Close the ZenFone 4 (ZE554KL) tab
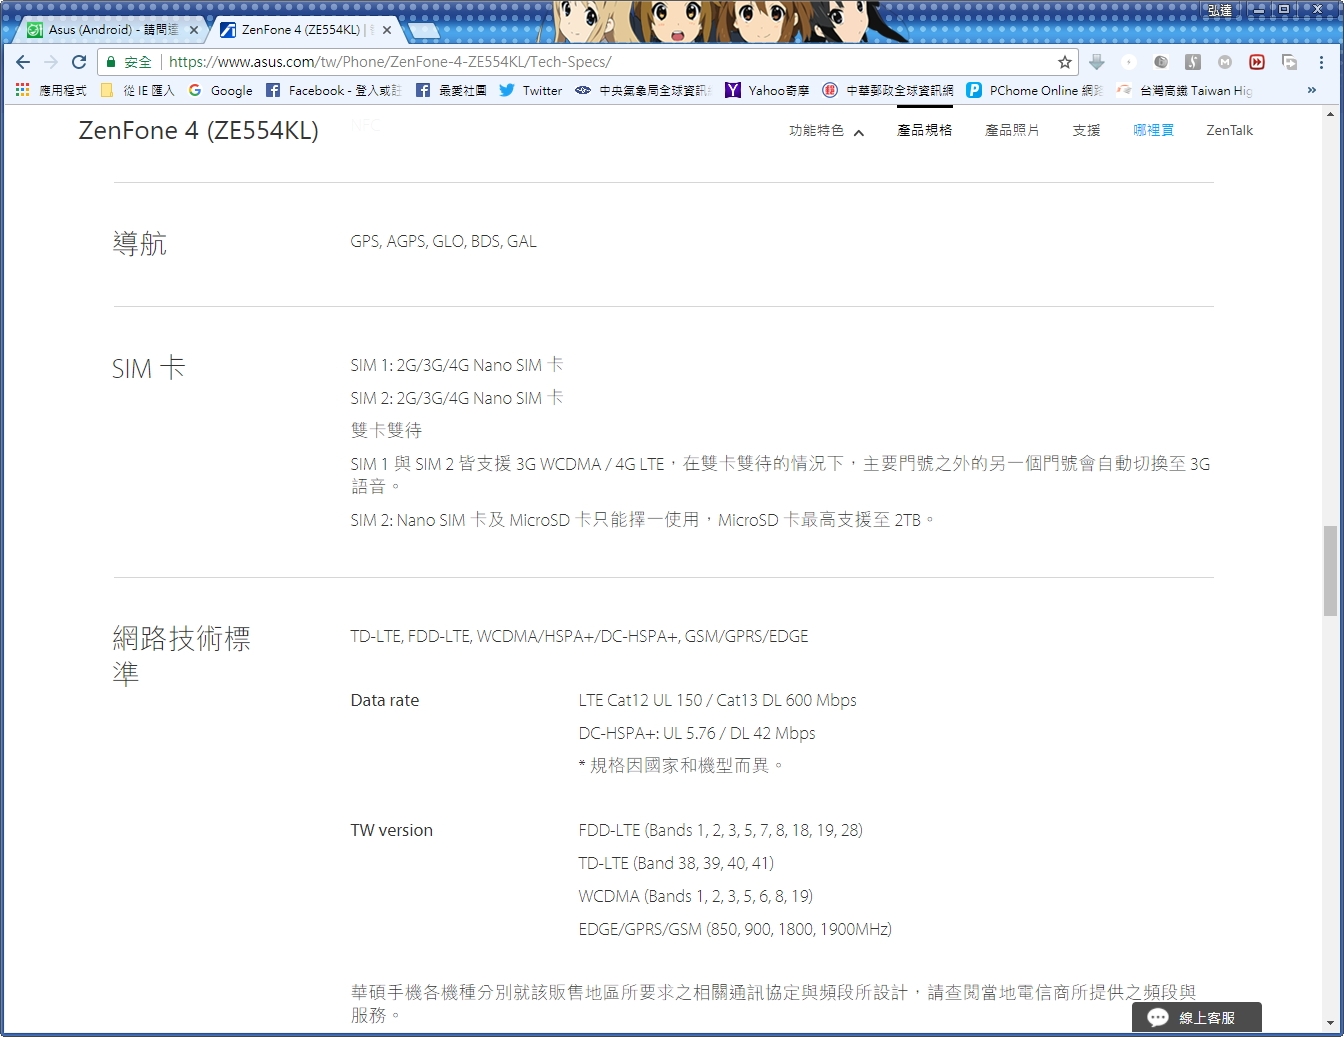This screenshot has width=1344, height=1037. pyautogui.click(x=386, y=30)
